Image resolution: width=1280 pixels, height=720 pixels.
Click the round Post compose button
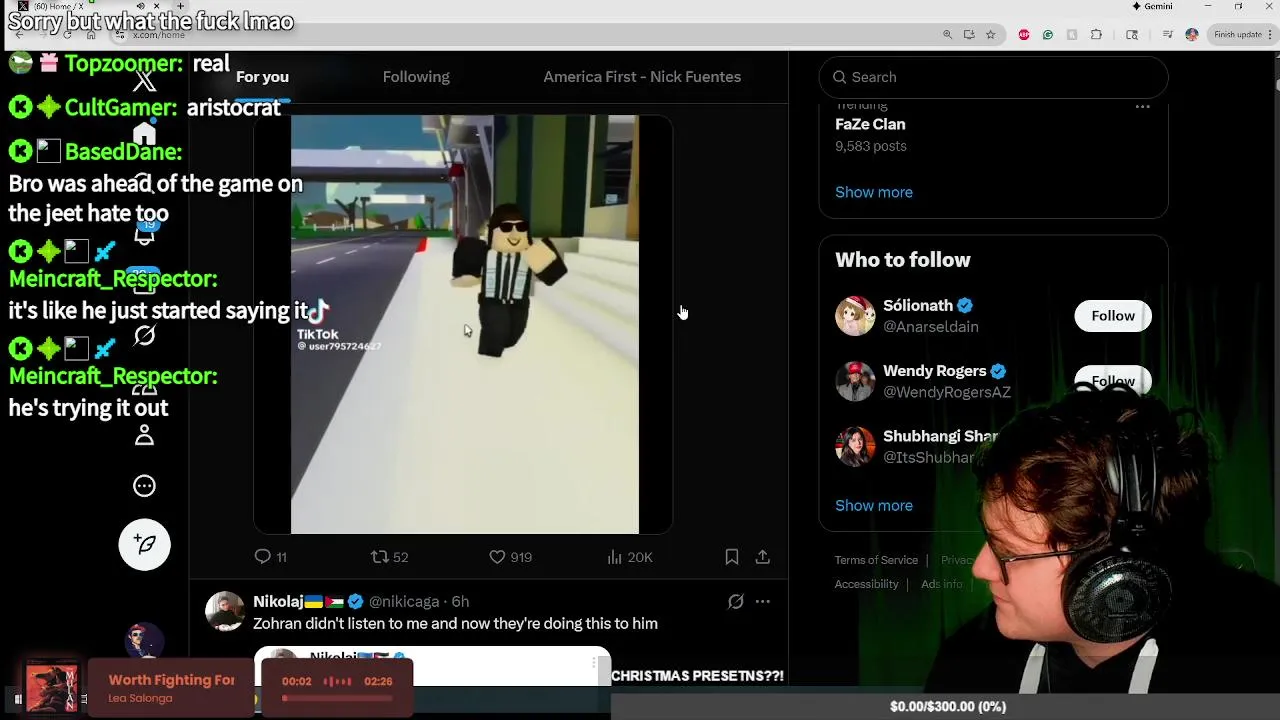coord(144,544)
